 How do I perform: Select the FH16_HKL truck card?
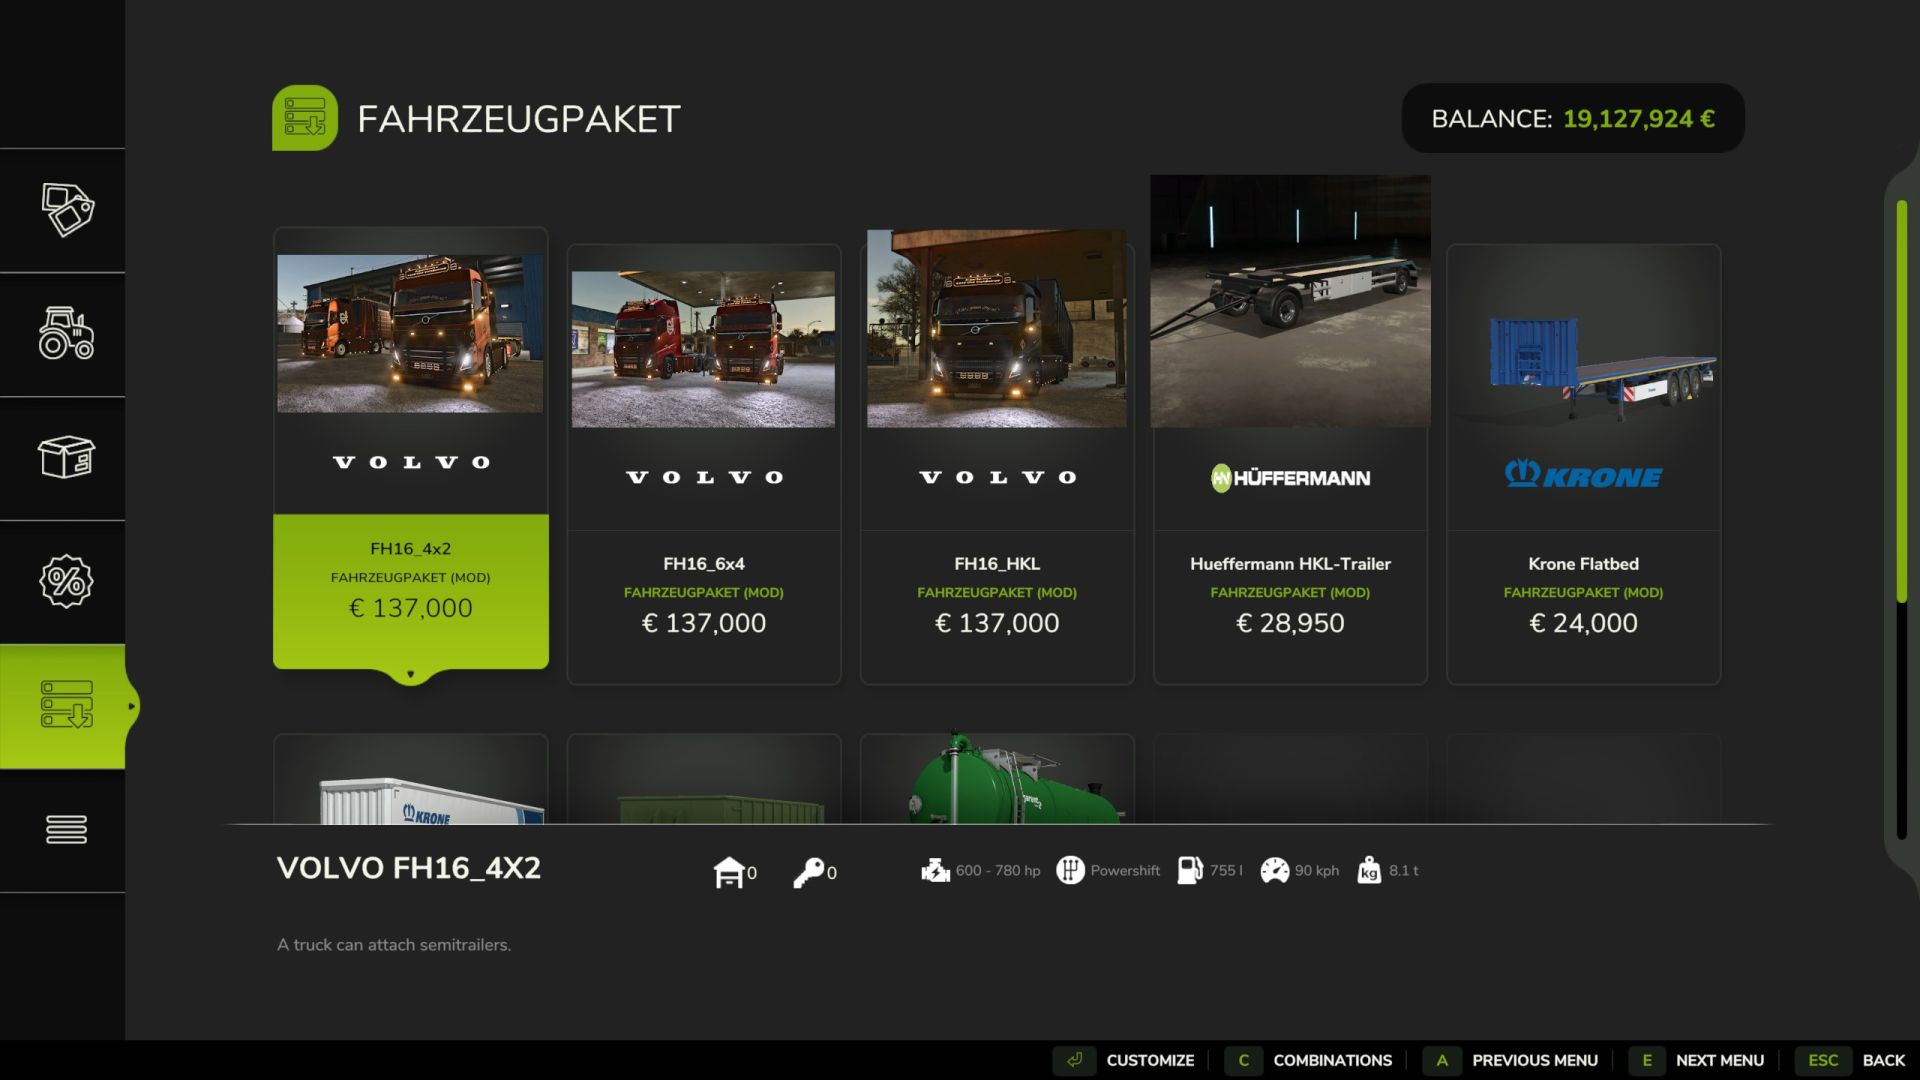pos(997,465)
